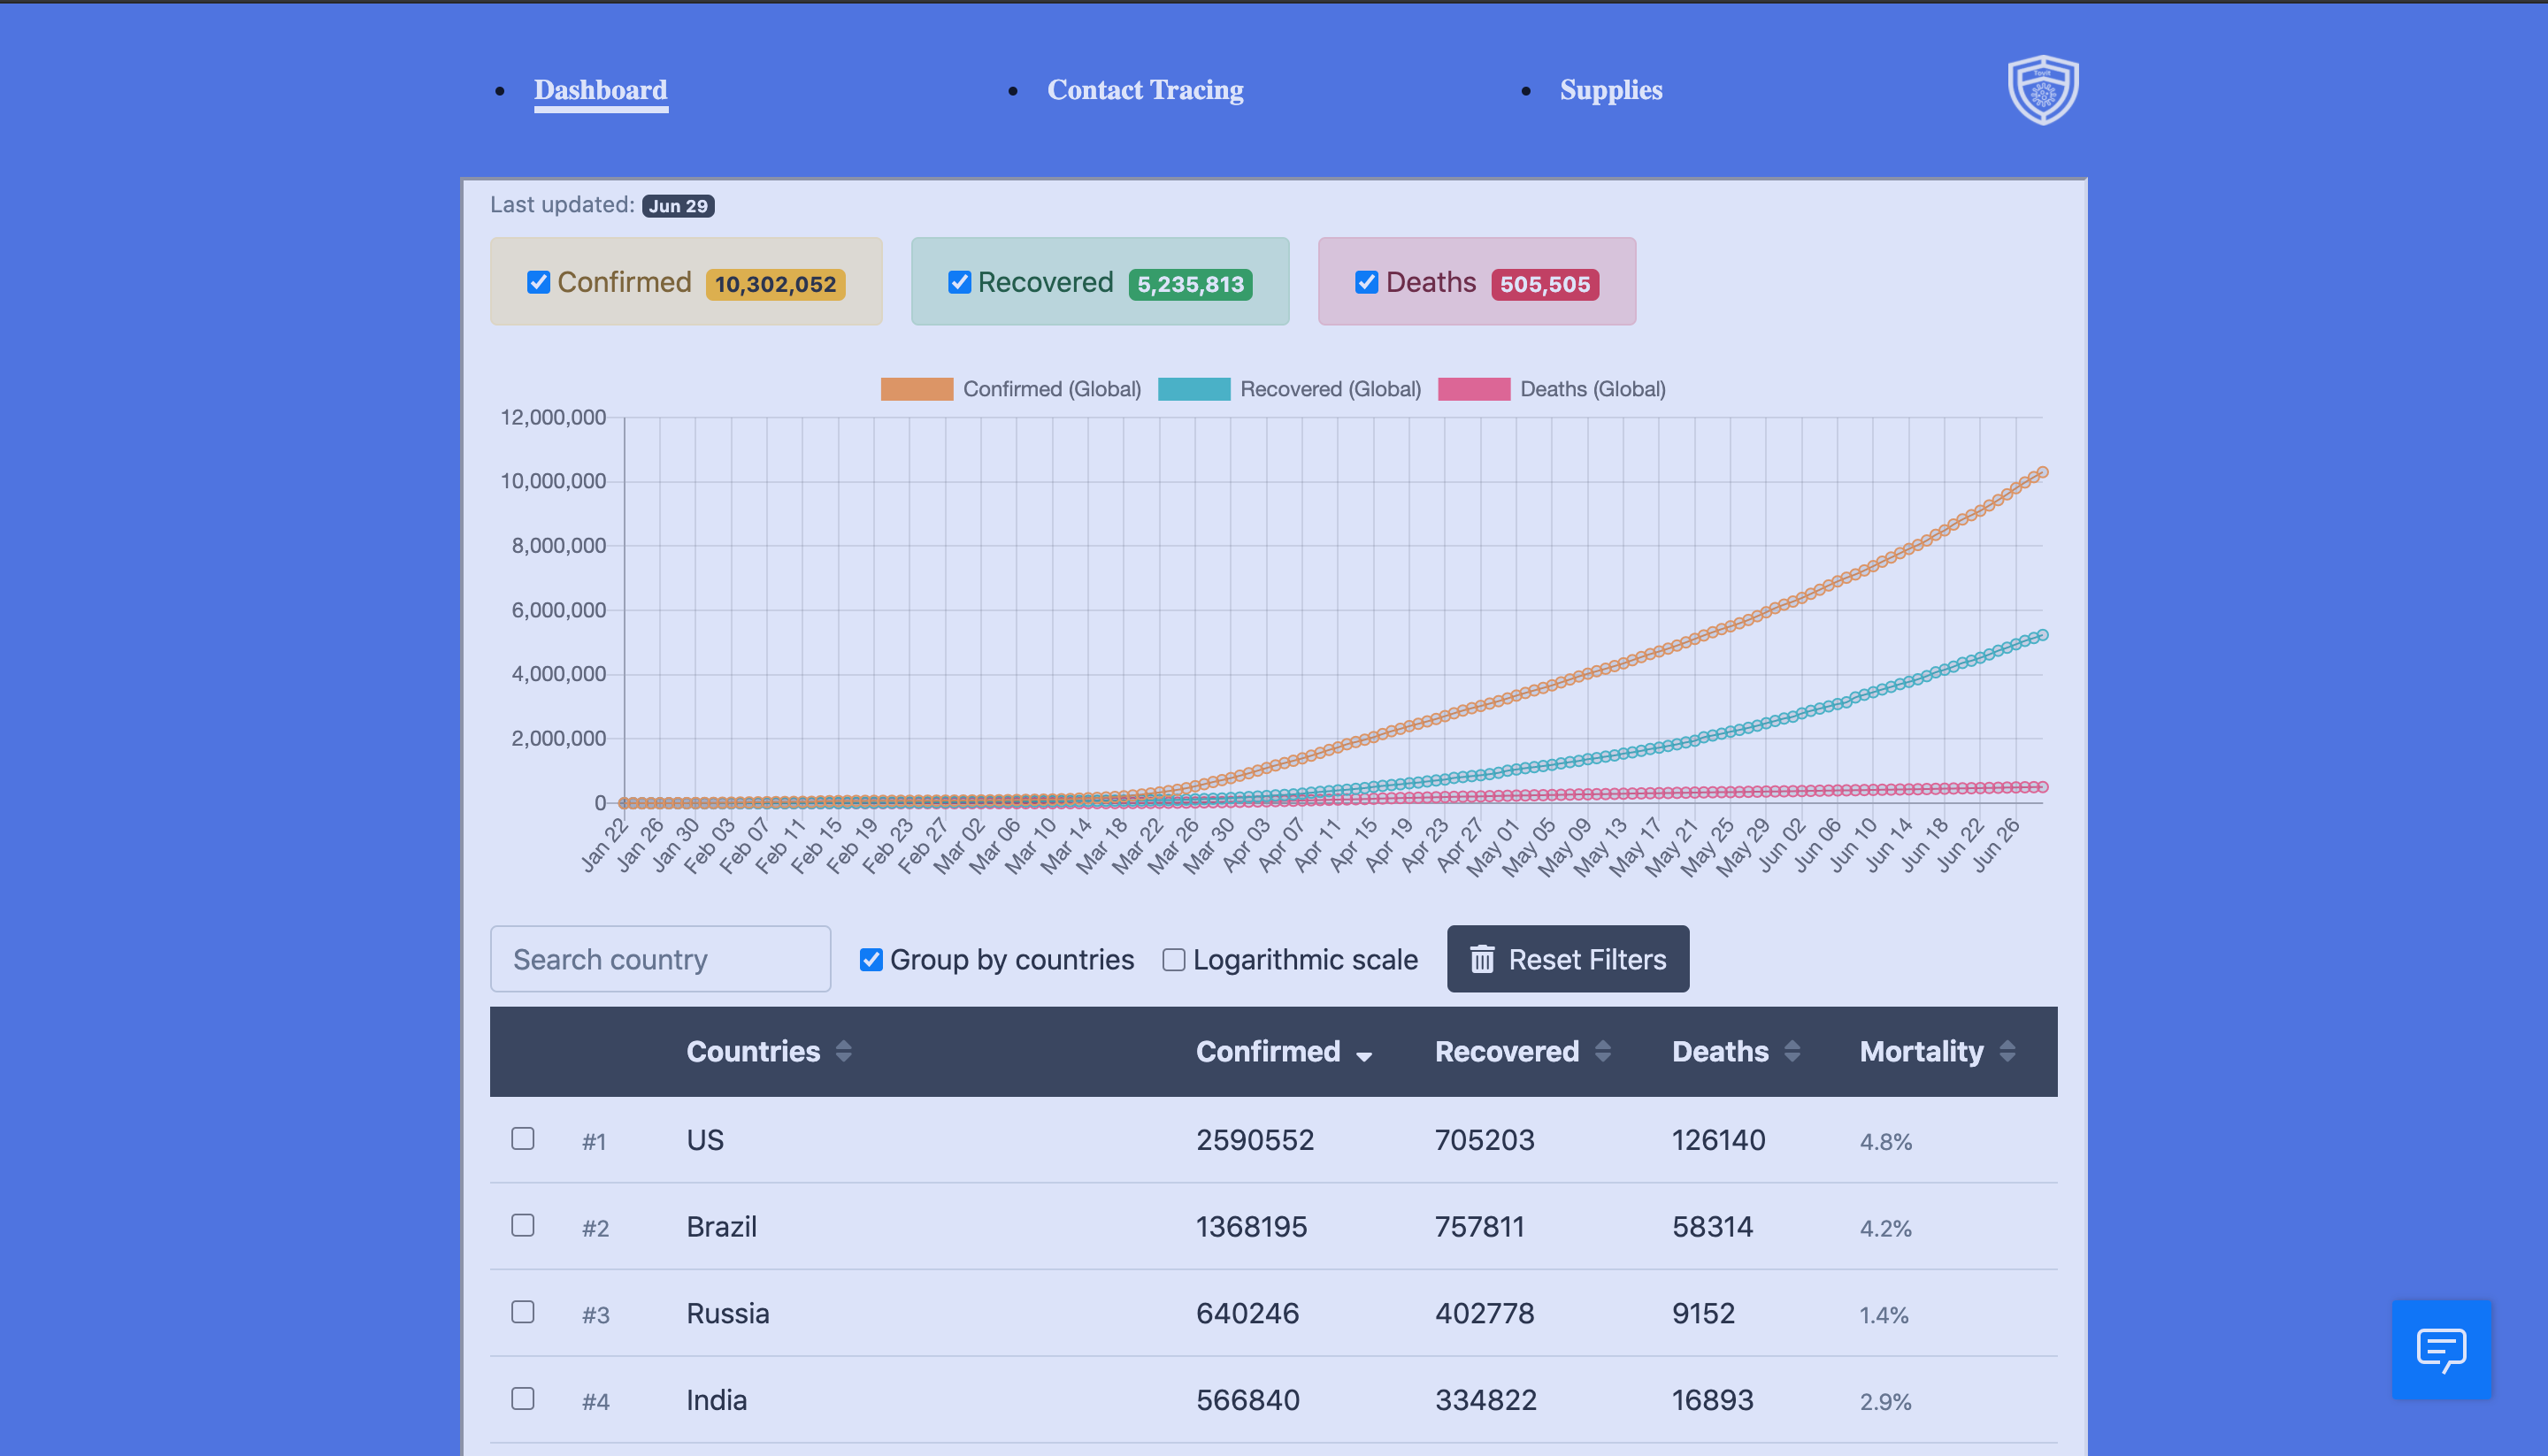Open the chat widget icon
The width and height of the screenshot is (2548, 1456).
click(x=2441, y=1349)
